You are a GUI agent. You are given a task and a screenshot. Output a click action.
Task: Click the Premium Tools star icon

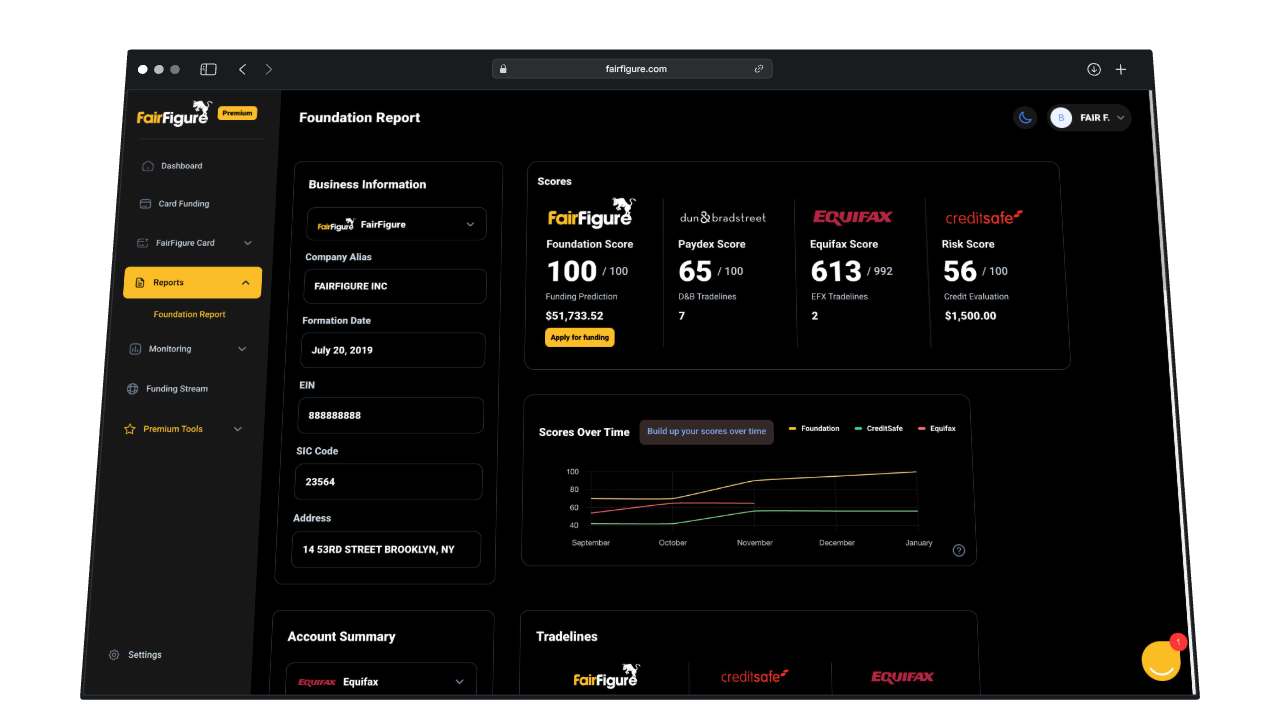pyautogui.click(x=130, y=429)
